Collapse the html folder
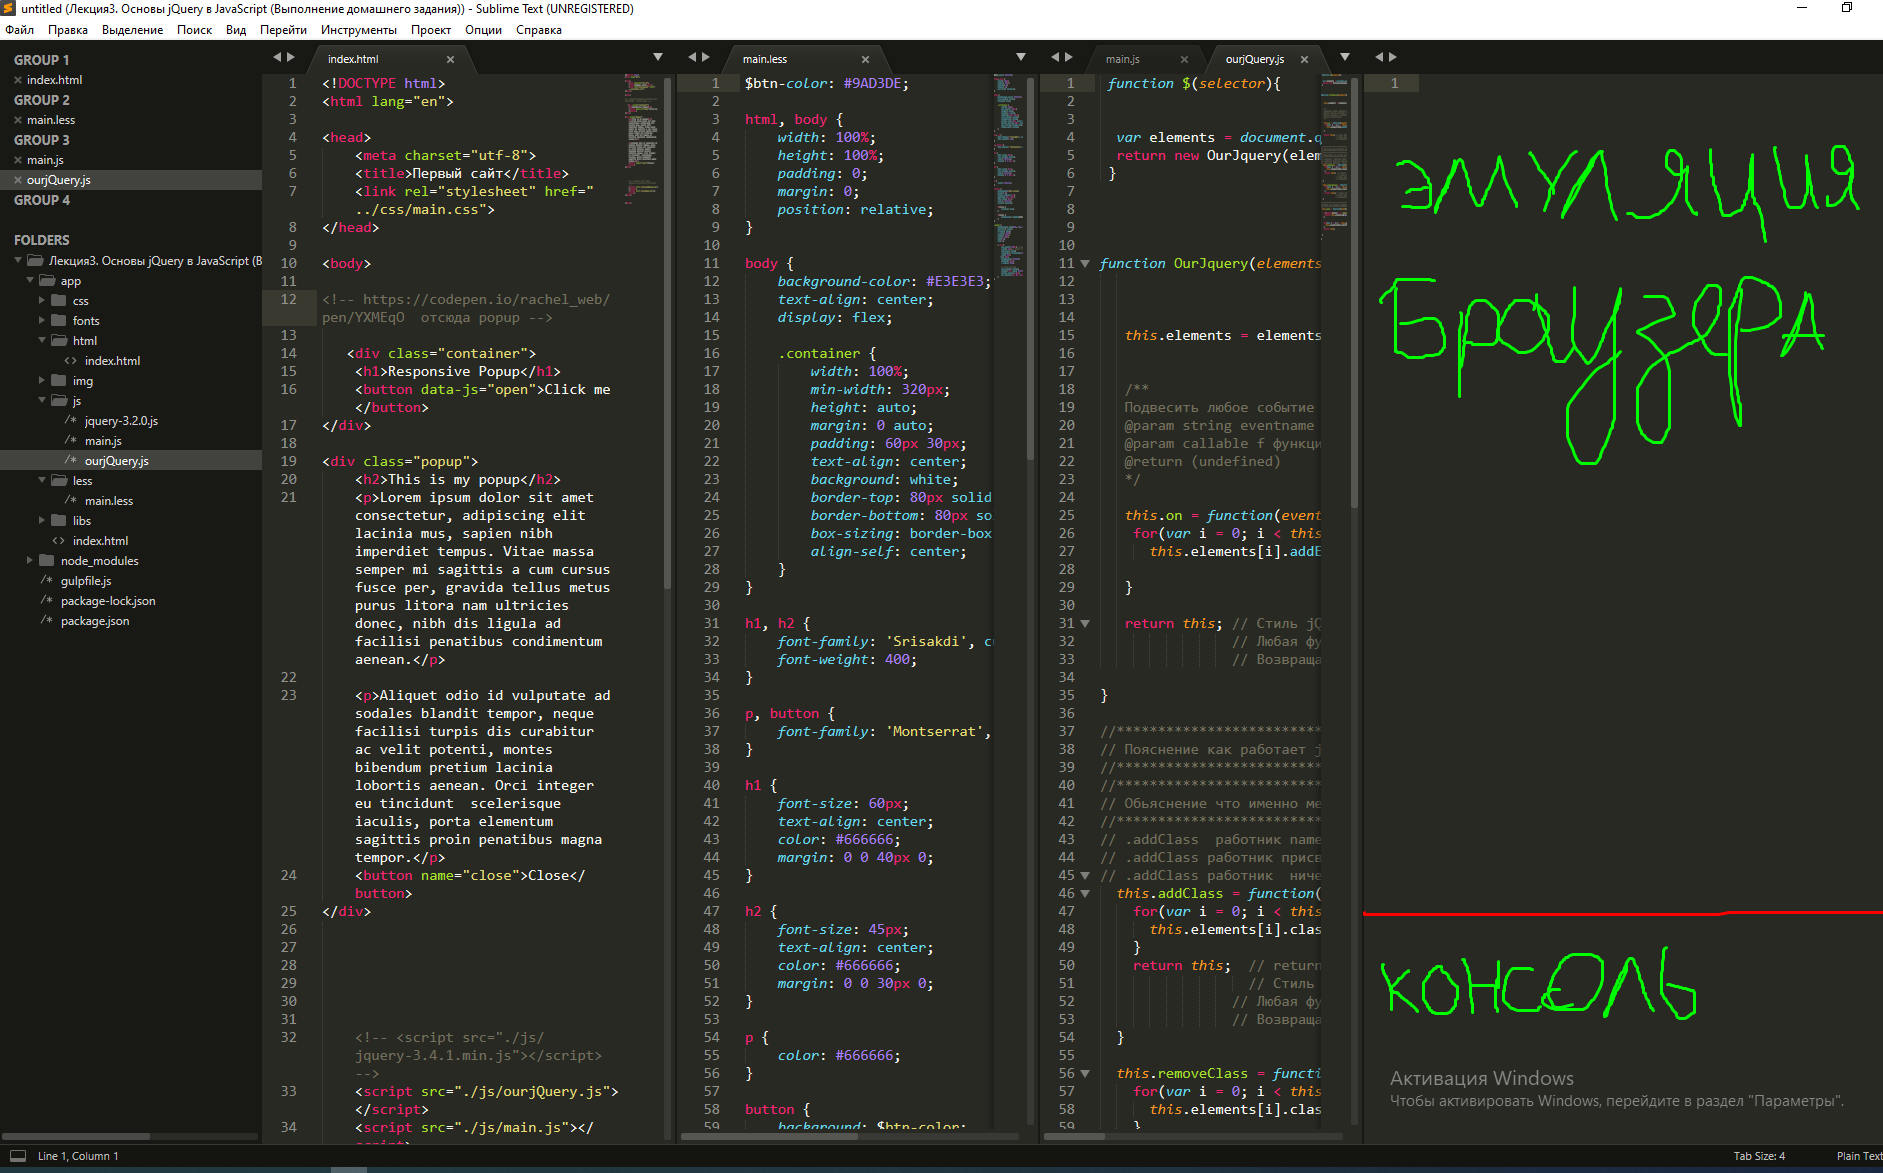The height and width of the screenshot is (1173, 1883). point(42,340)
